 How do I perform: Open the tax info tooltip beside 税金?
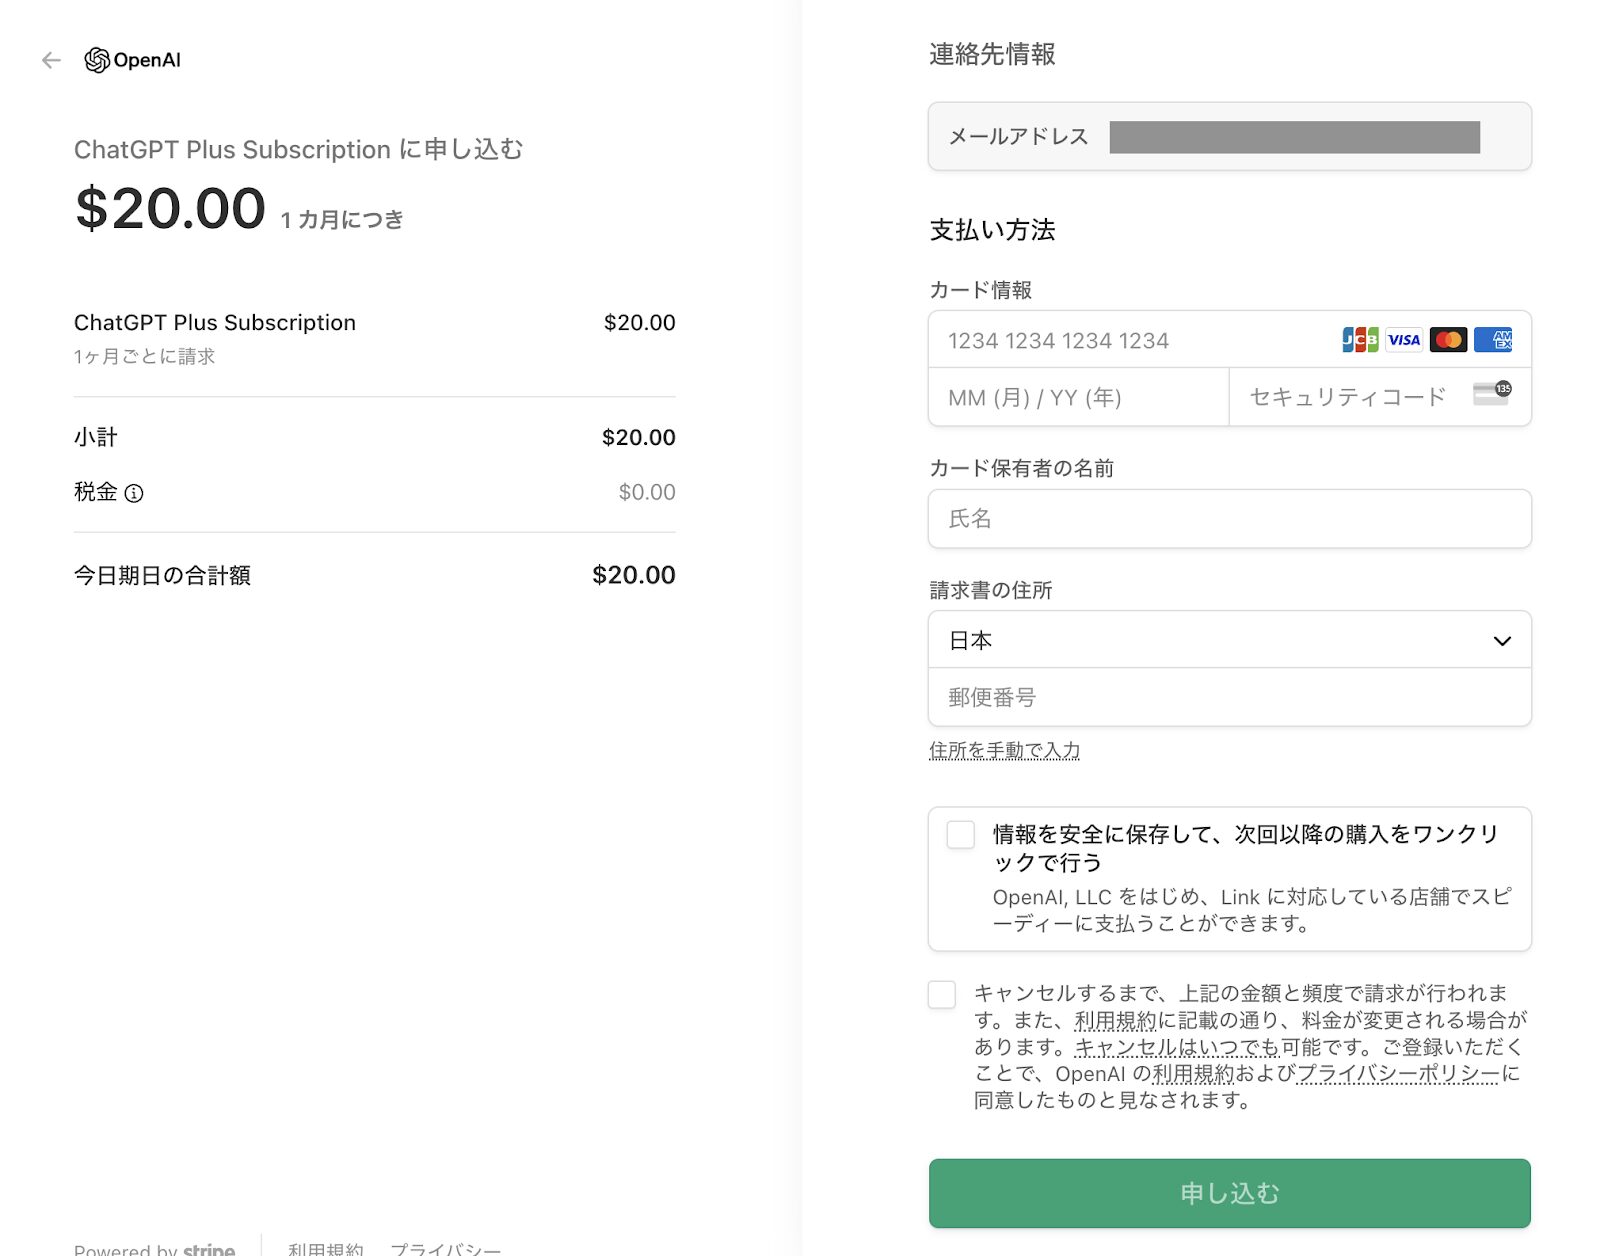136,493
